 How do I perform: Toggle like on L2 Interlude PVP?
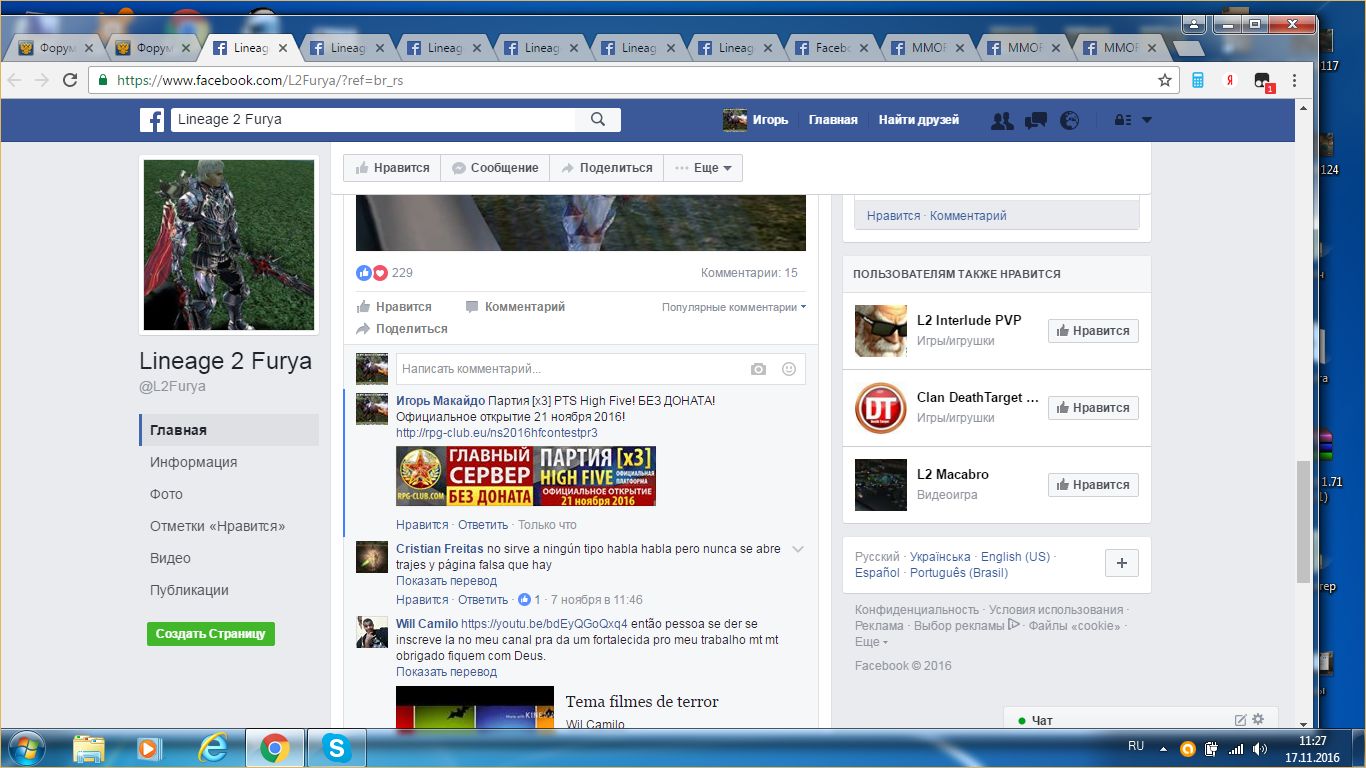coord(1092,331)
